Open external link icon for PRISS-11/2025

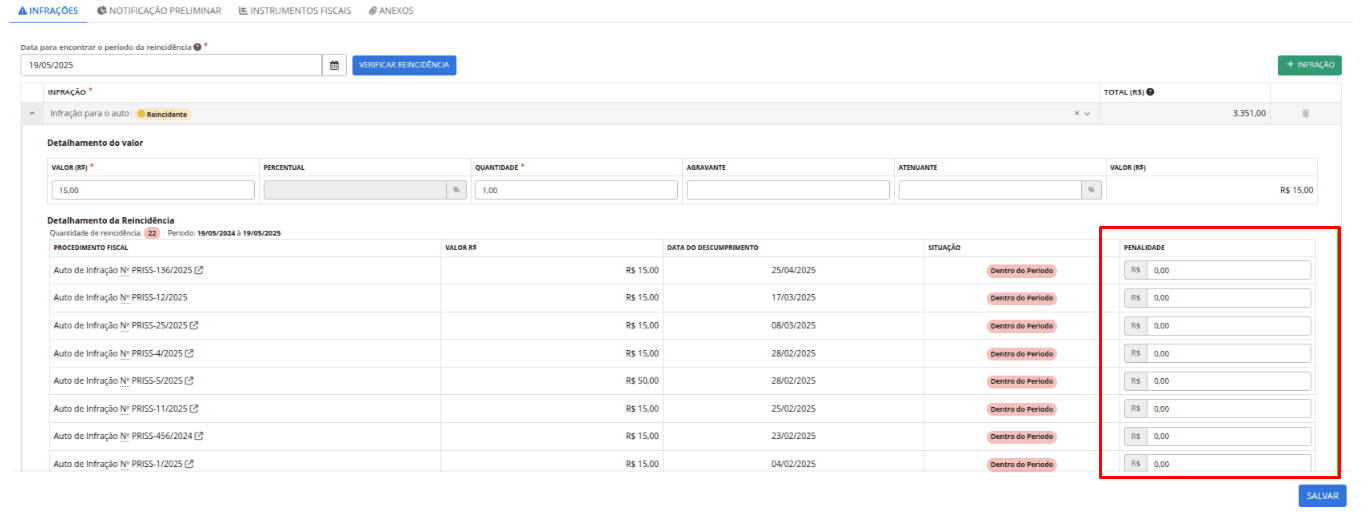pyautogui.click(x=194, y=408)
